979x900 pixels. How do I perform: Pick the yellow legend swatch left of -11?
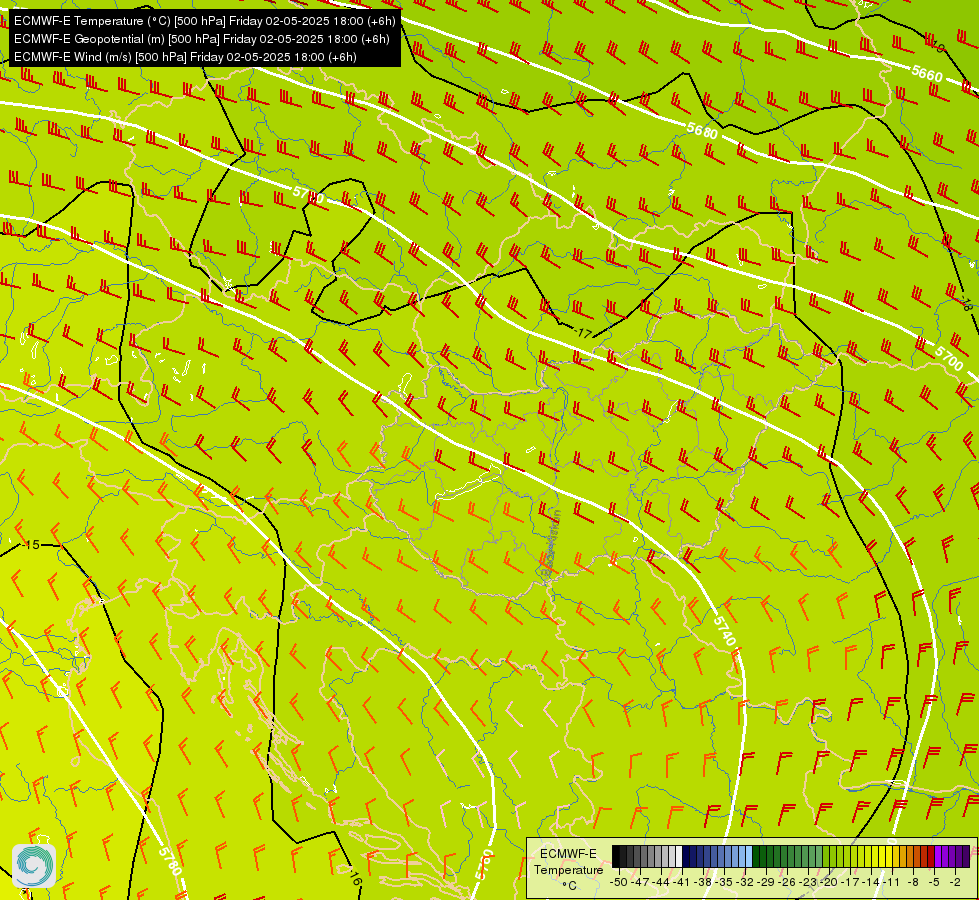pos(889,856)
